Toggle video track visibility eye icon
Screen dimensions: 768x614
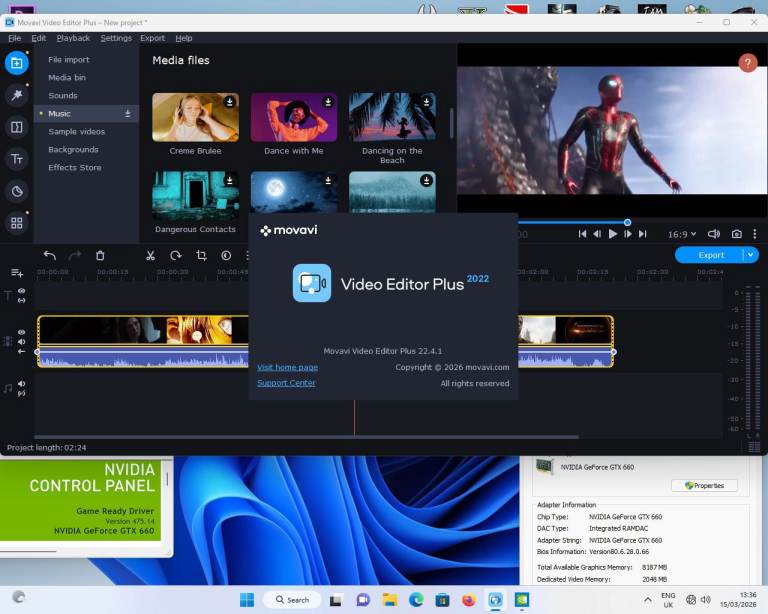pyautogui.click(x=22, y=332)
